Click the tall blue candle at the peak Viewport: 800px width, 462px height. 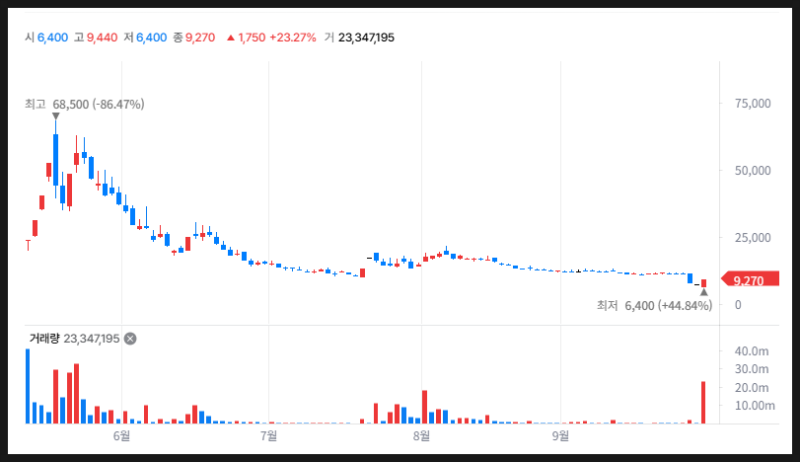click(x=56, y=160)
